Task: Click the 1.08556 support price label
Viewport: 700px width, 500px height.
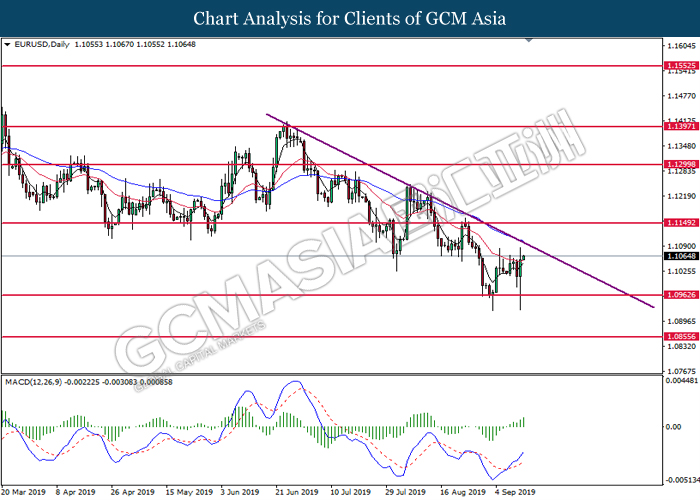Action: tap(681, 337)
